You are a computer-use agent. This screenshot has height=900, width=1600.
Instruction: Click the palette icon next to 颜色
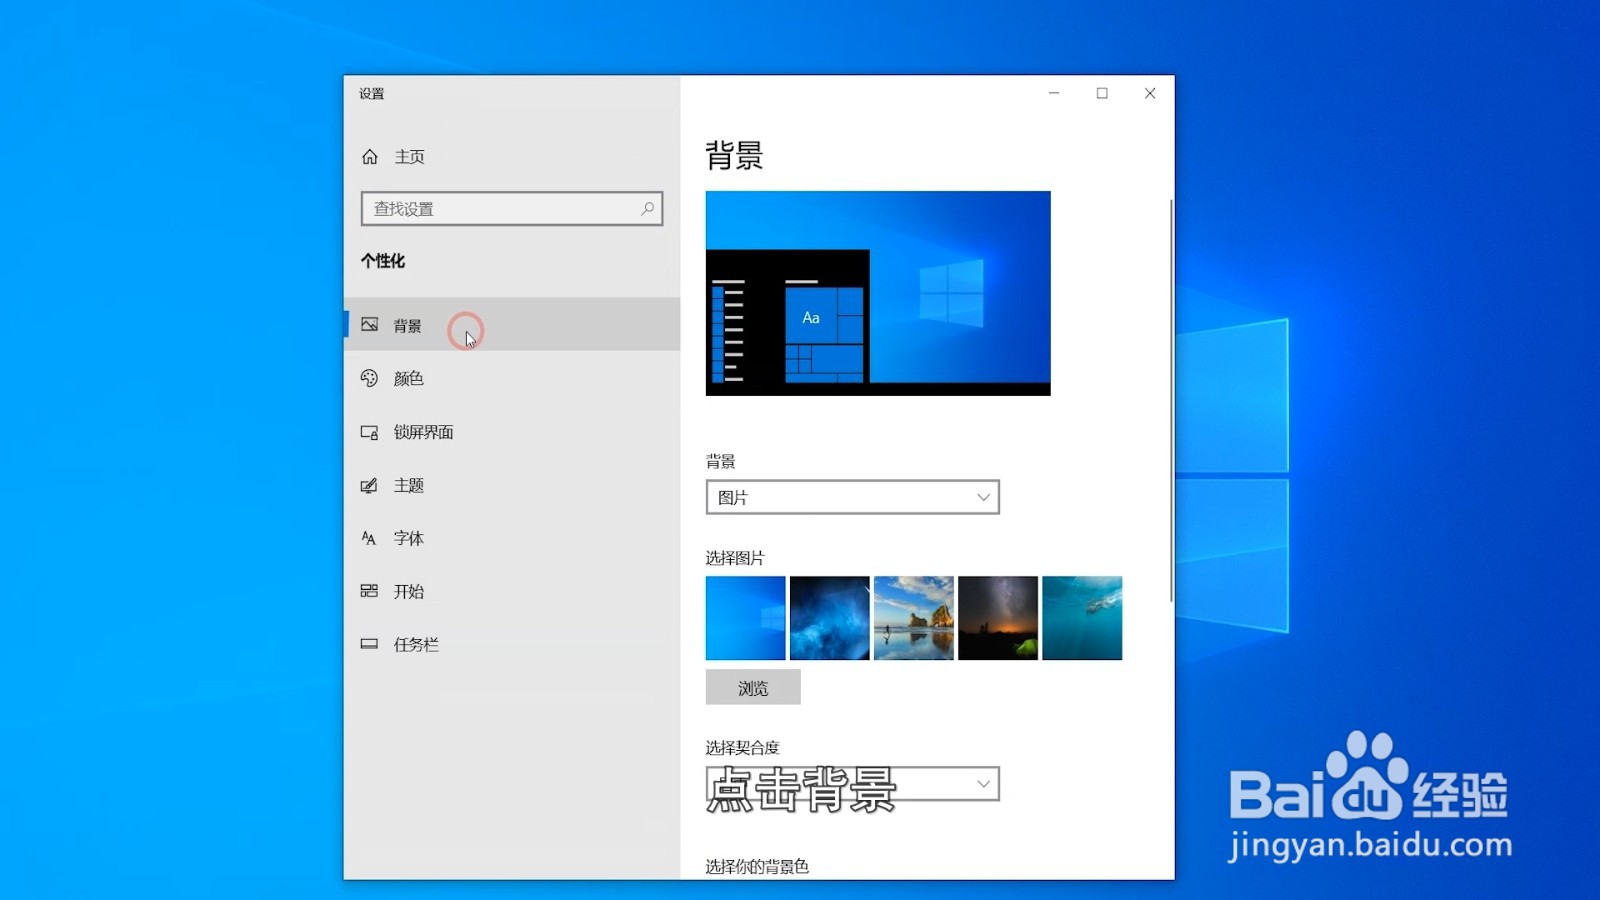point(369,378)
